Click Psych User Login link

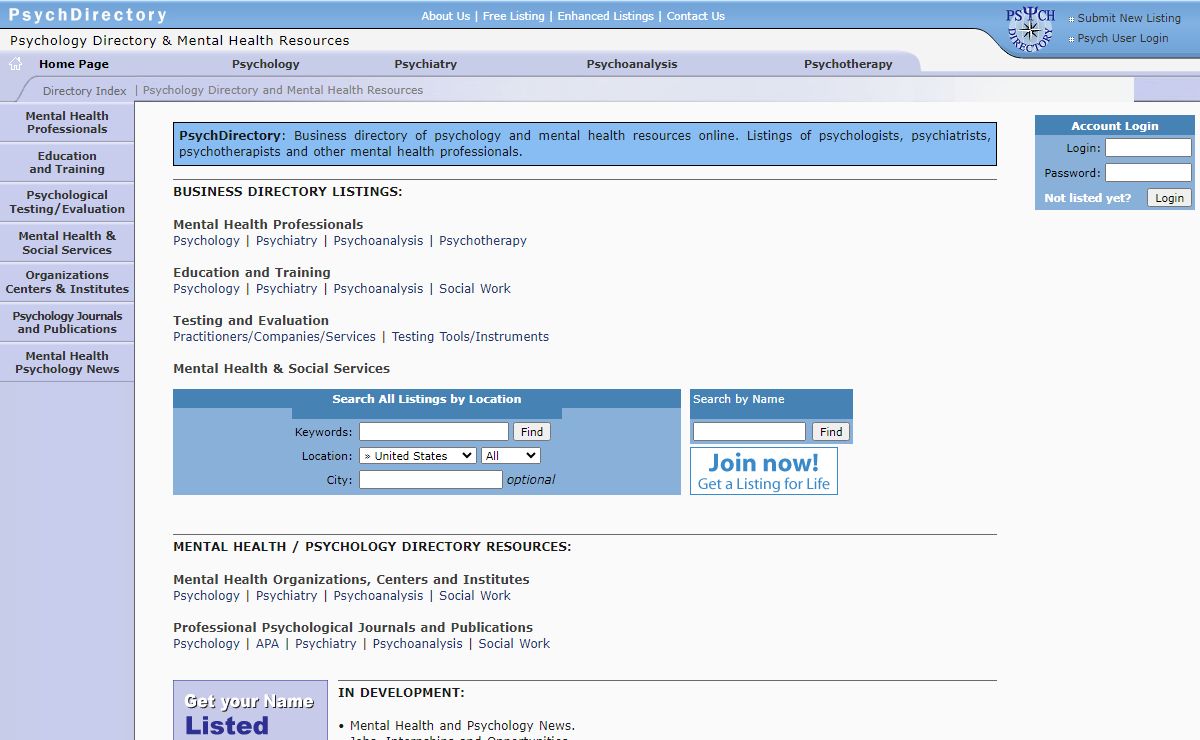coord(1123,38)
